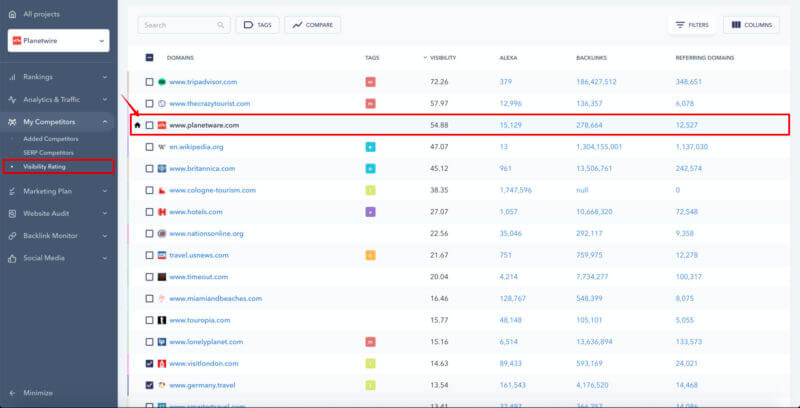Open the FILTERS panel
Viewport: 800px width, 408px height.
click(x=692, y=25)
